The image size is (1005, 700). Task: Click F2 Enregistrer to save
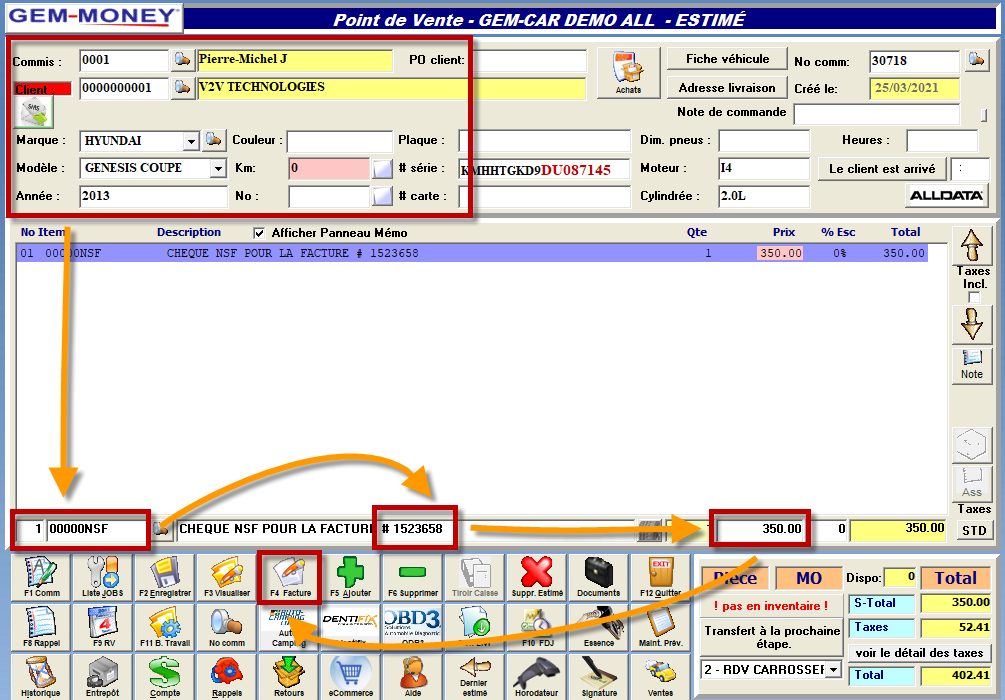tap(165, 578)
